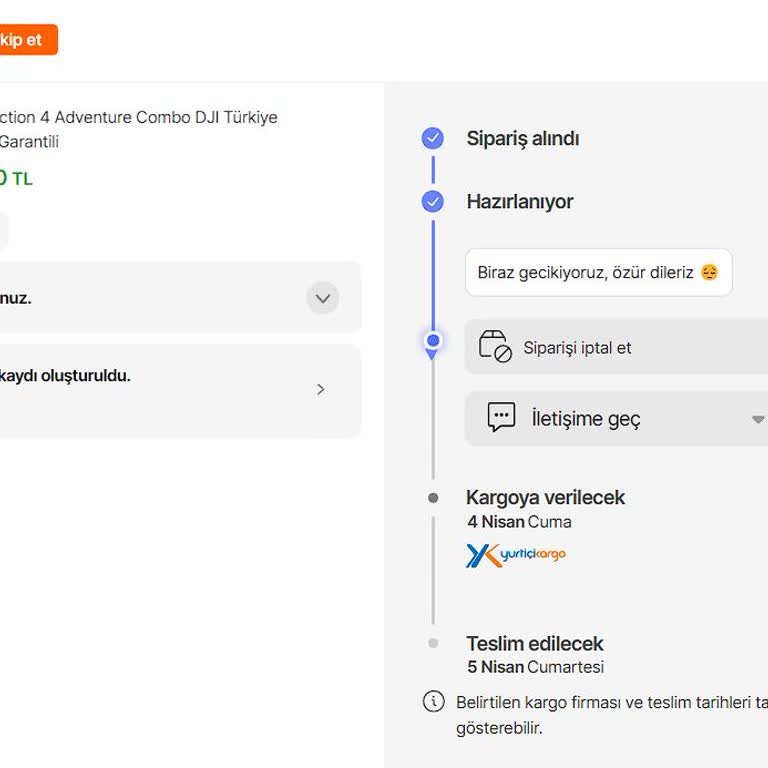Click the sad emoji in the delay message
Screen dimensions: 768x768
click(x=709, y=273)
